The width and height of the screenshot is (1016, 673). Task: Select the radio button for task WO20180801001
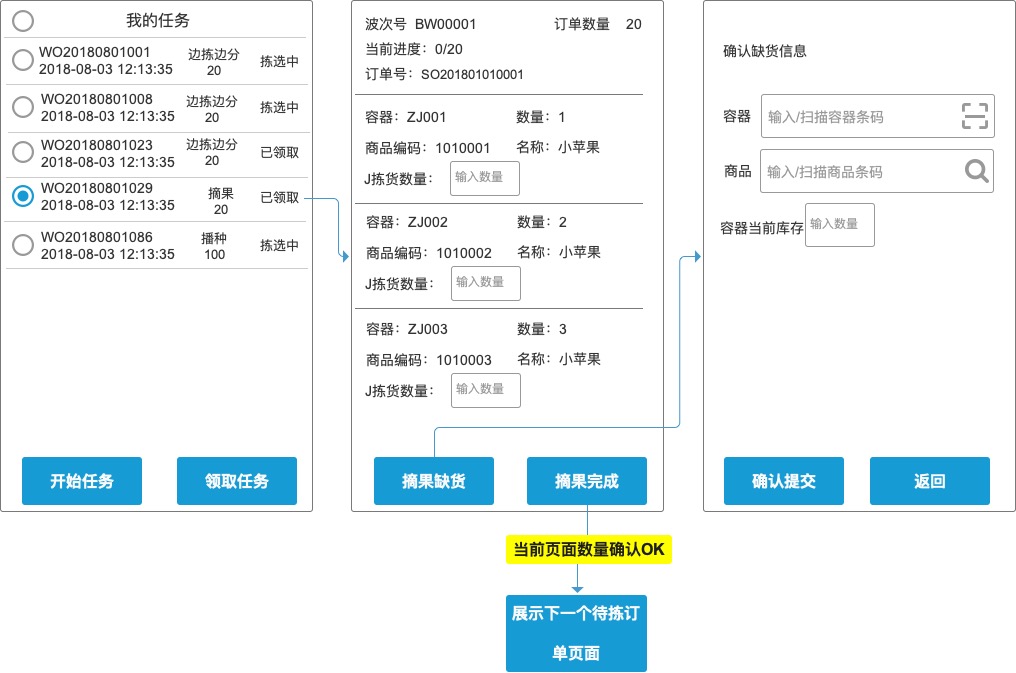(22, 61)
